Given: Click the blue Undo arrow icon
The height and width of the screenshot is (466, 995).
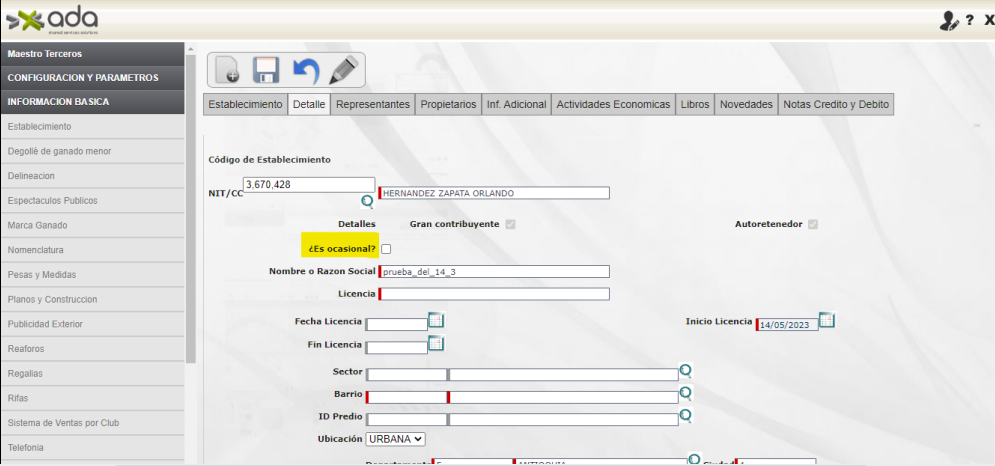Looking at the screenshot, I should tap(305, 71).
